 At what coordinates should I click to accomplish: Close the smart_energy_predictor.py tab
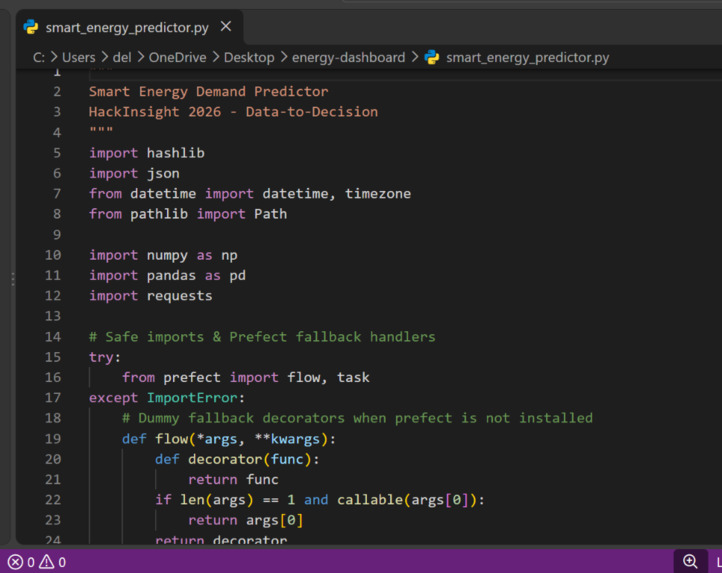(226, 27)
